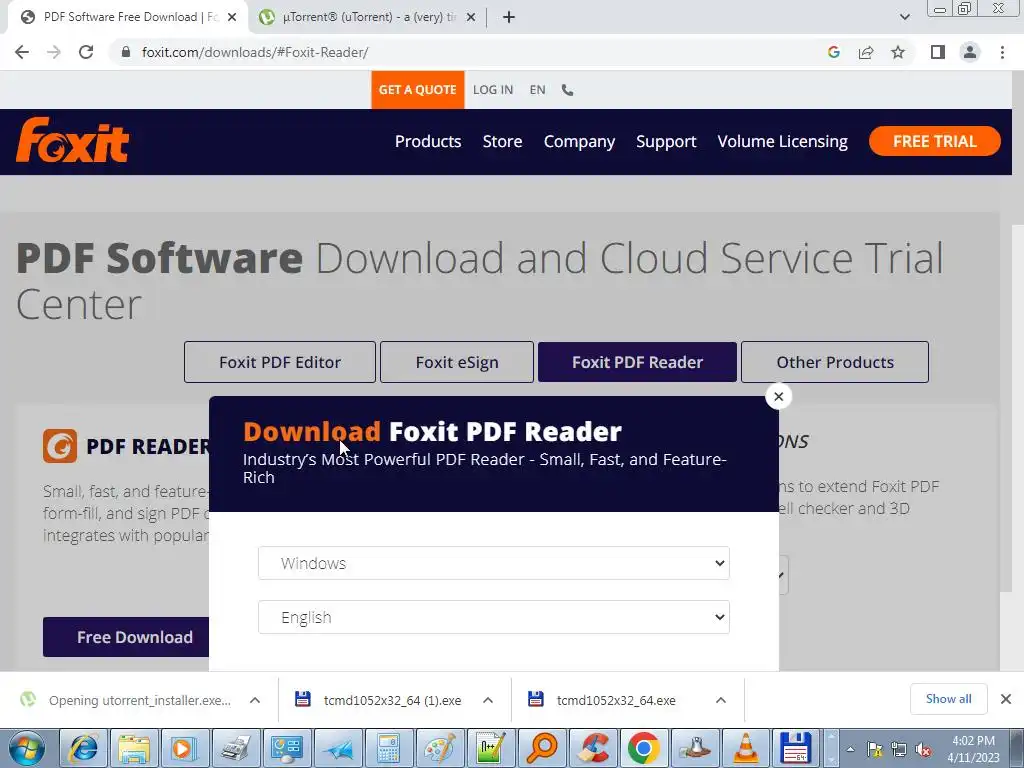Open the Windows Start menu
The height and width of the screenshot is (768, 1024).
[x=27, y=748]
